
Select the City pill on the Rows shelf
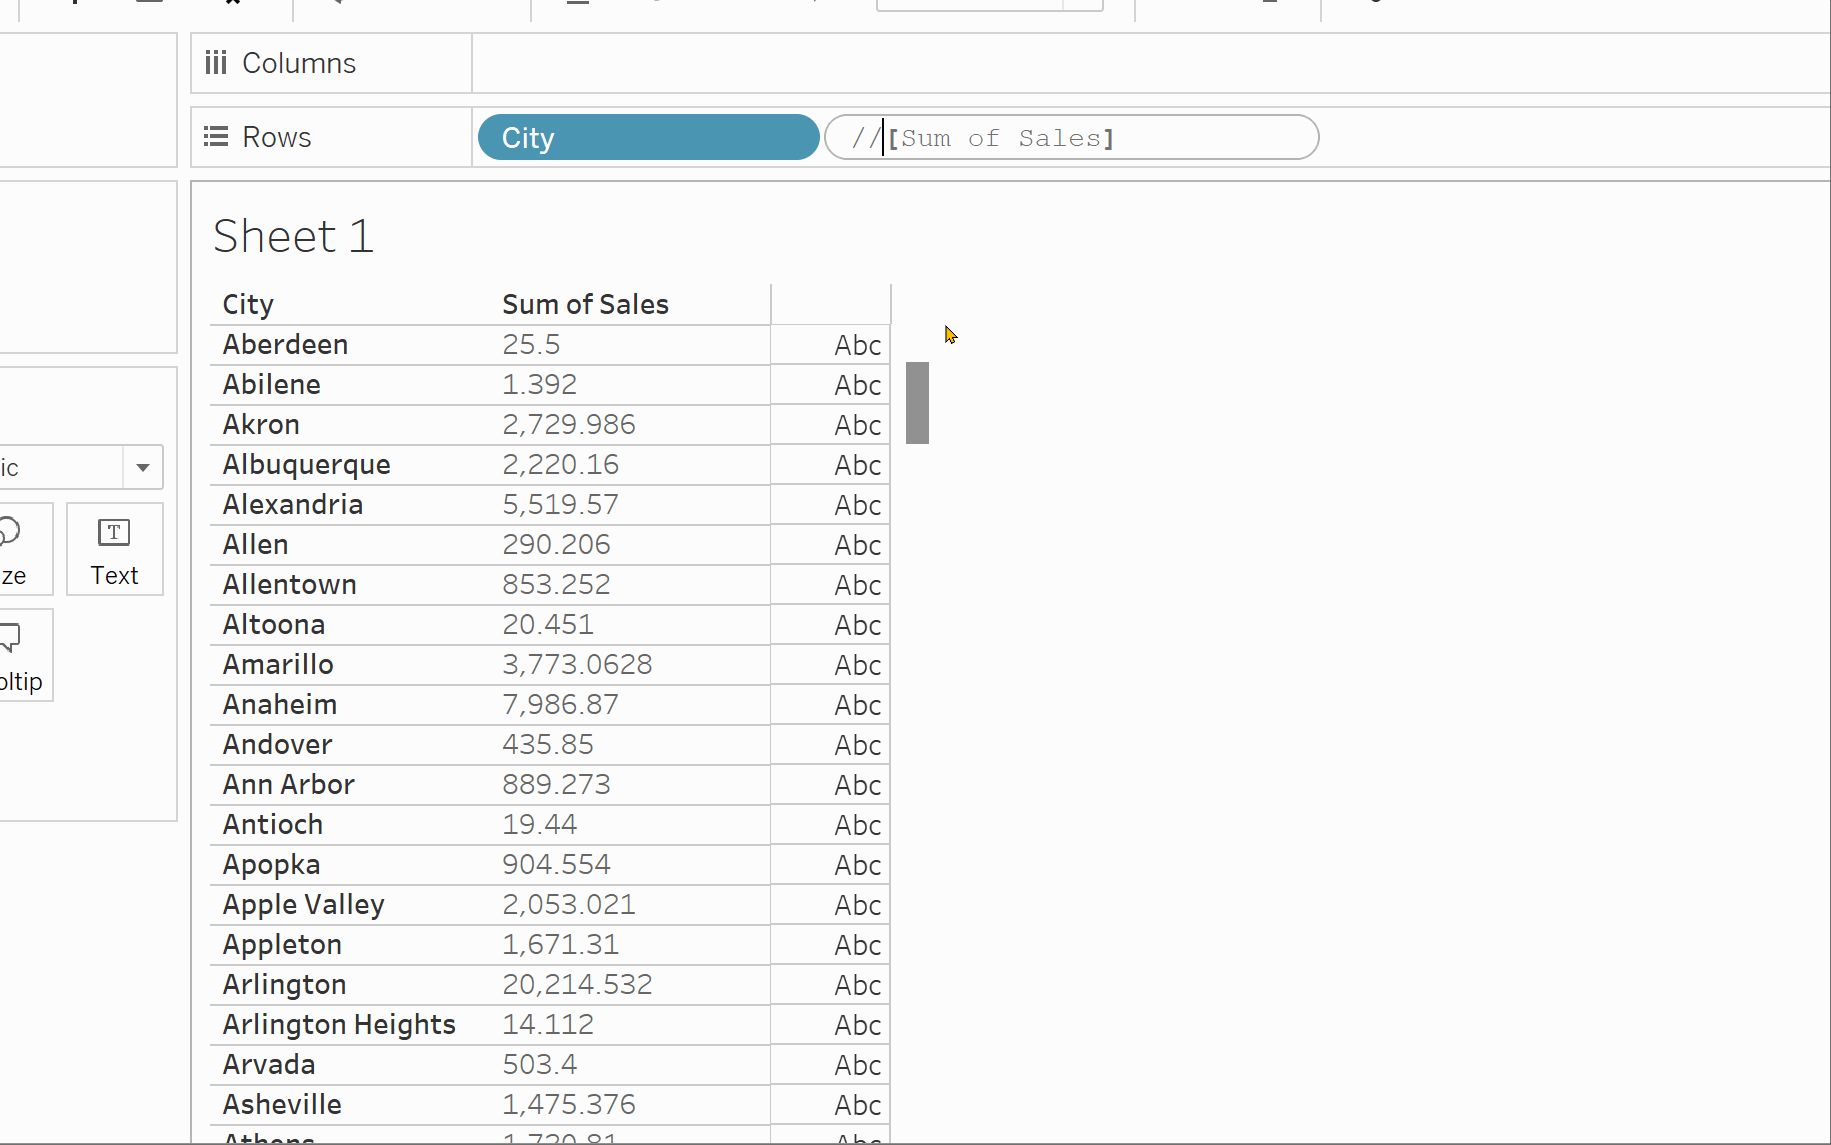[x=647, y=137]
